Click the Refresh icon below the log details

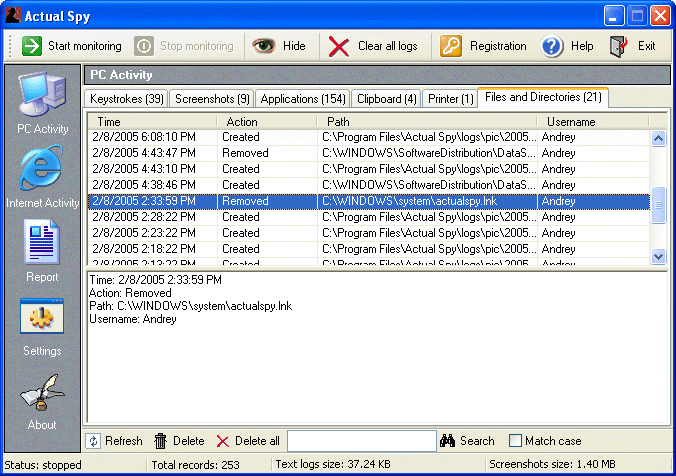(93, 441)
